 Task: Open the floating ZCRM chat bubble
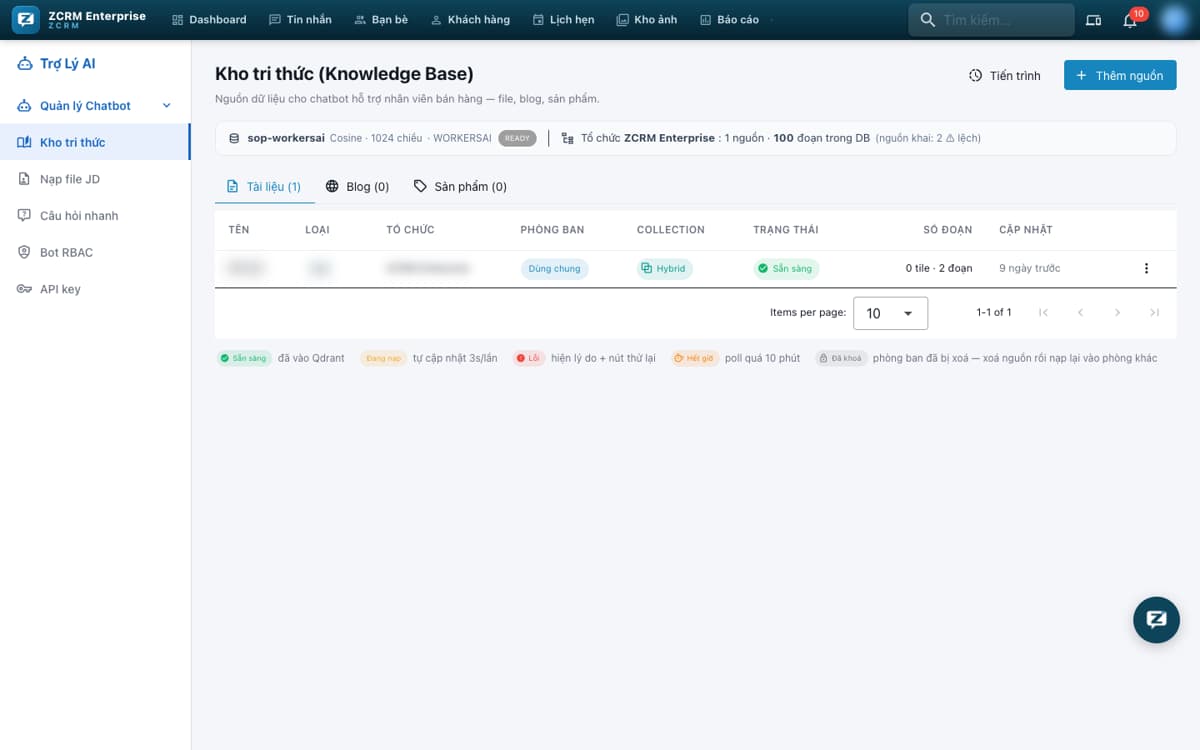tap(1156, 619)
